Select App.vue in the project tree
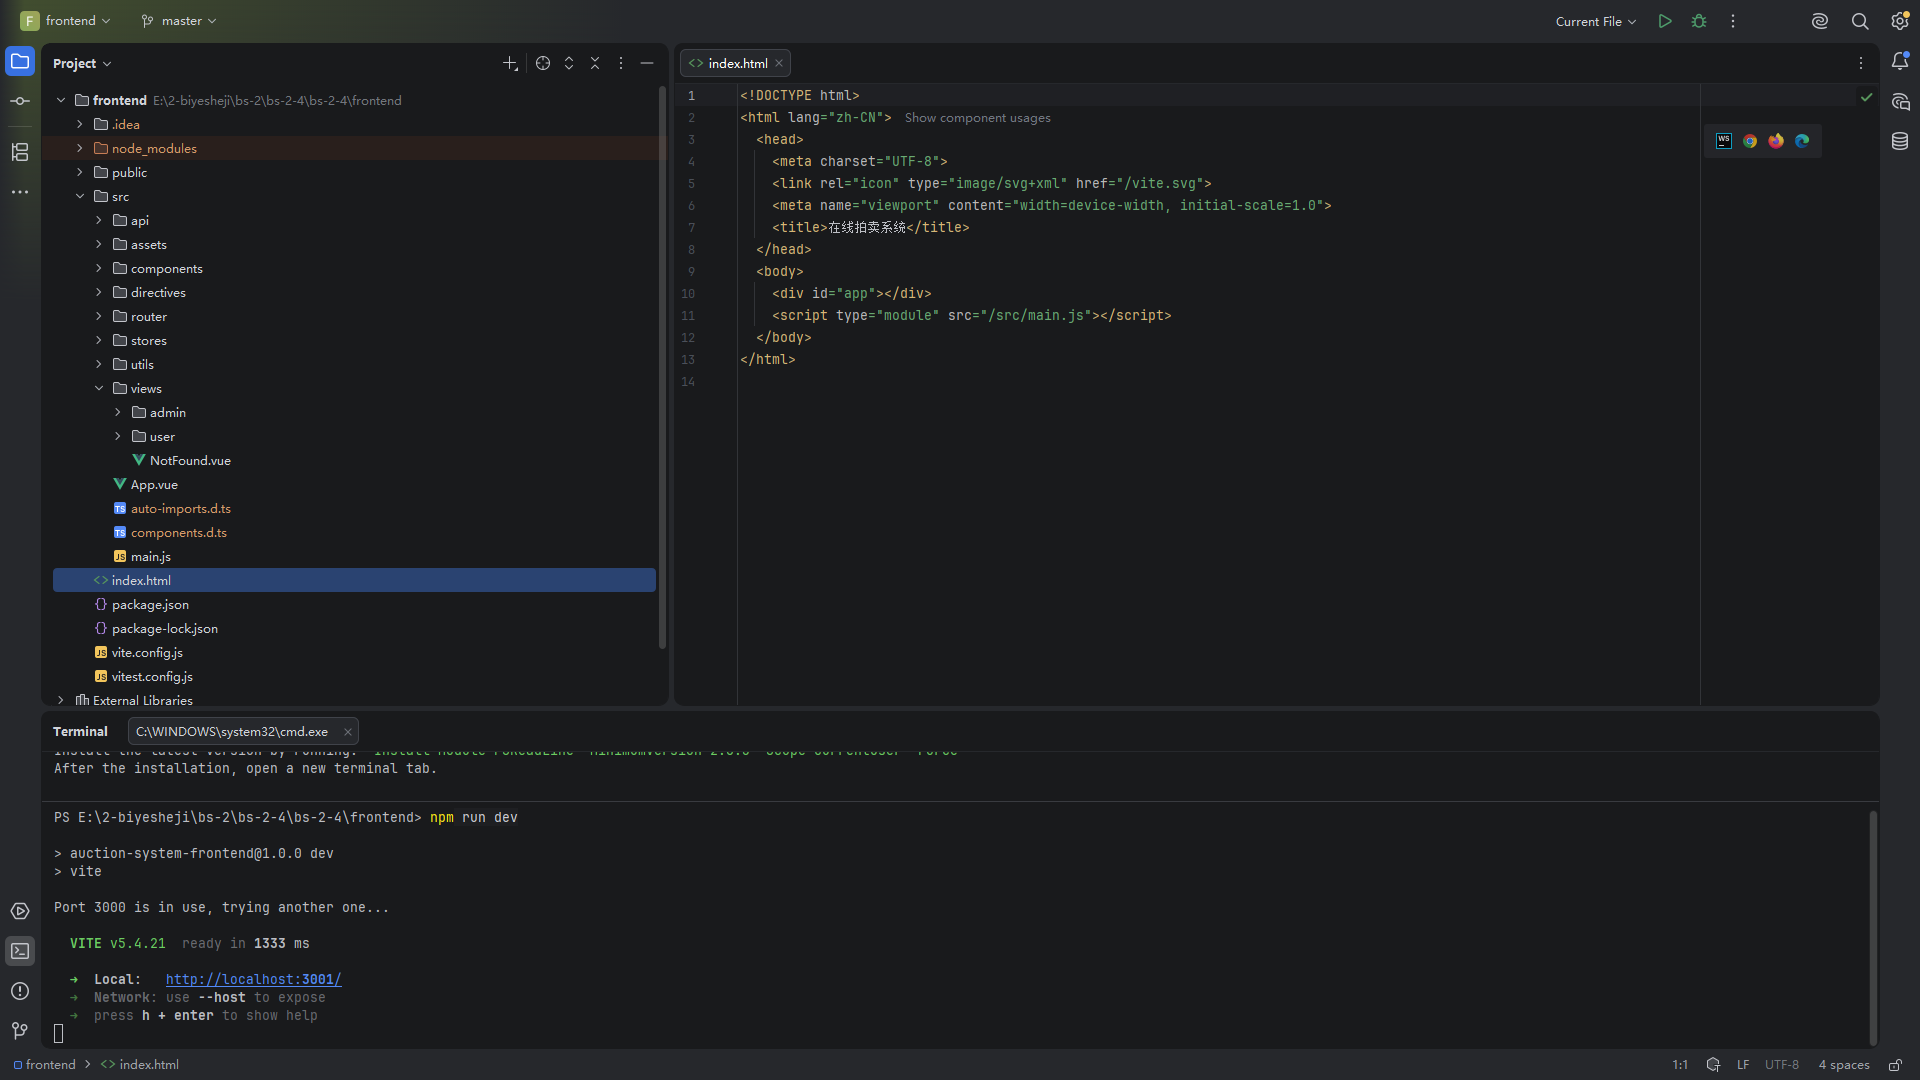The width and height of the screenshot is (1920, 1080). pyautogui.click(x=154, y=484)
